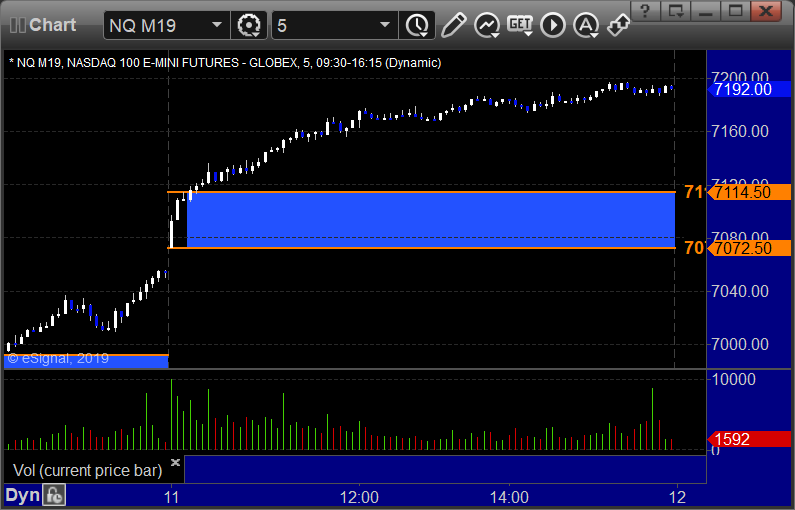Click the Dyn button at bottom left
The width and height of the screenshot is (795, 510).
click(22, 495)
